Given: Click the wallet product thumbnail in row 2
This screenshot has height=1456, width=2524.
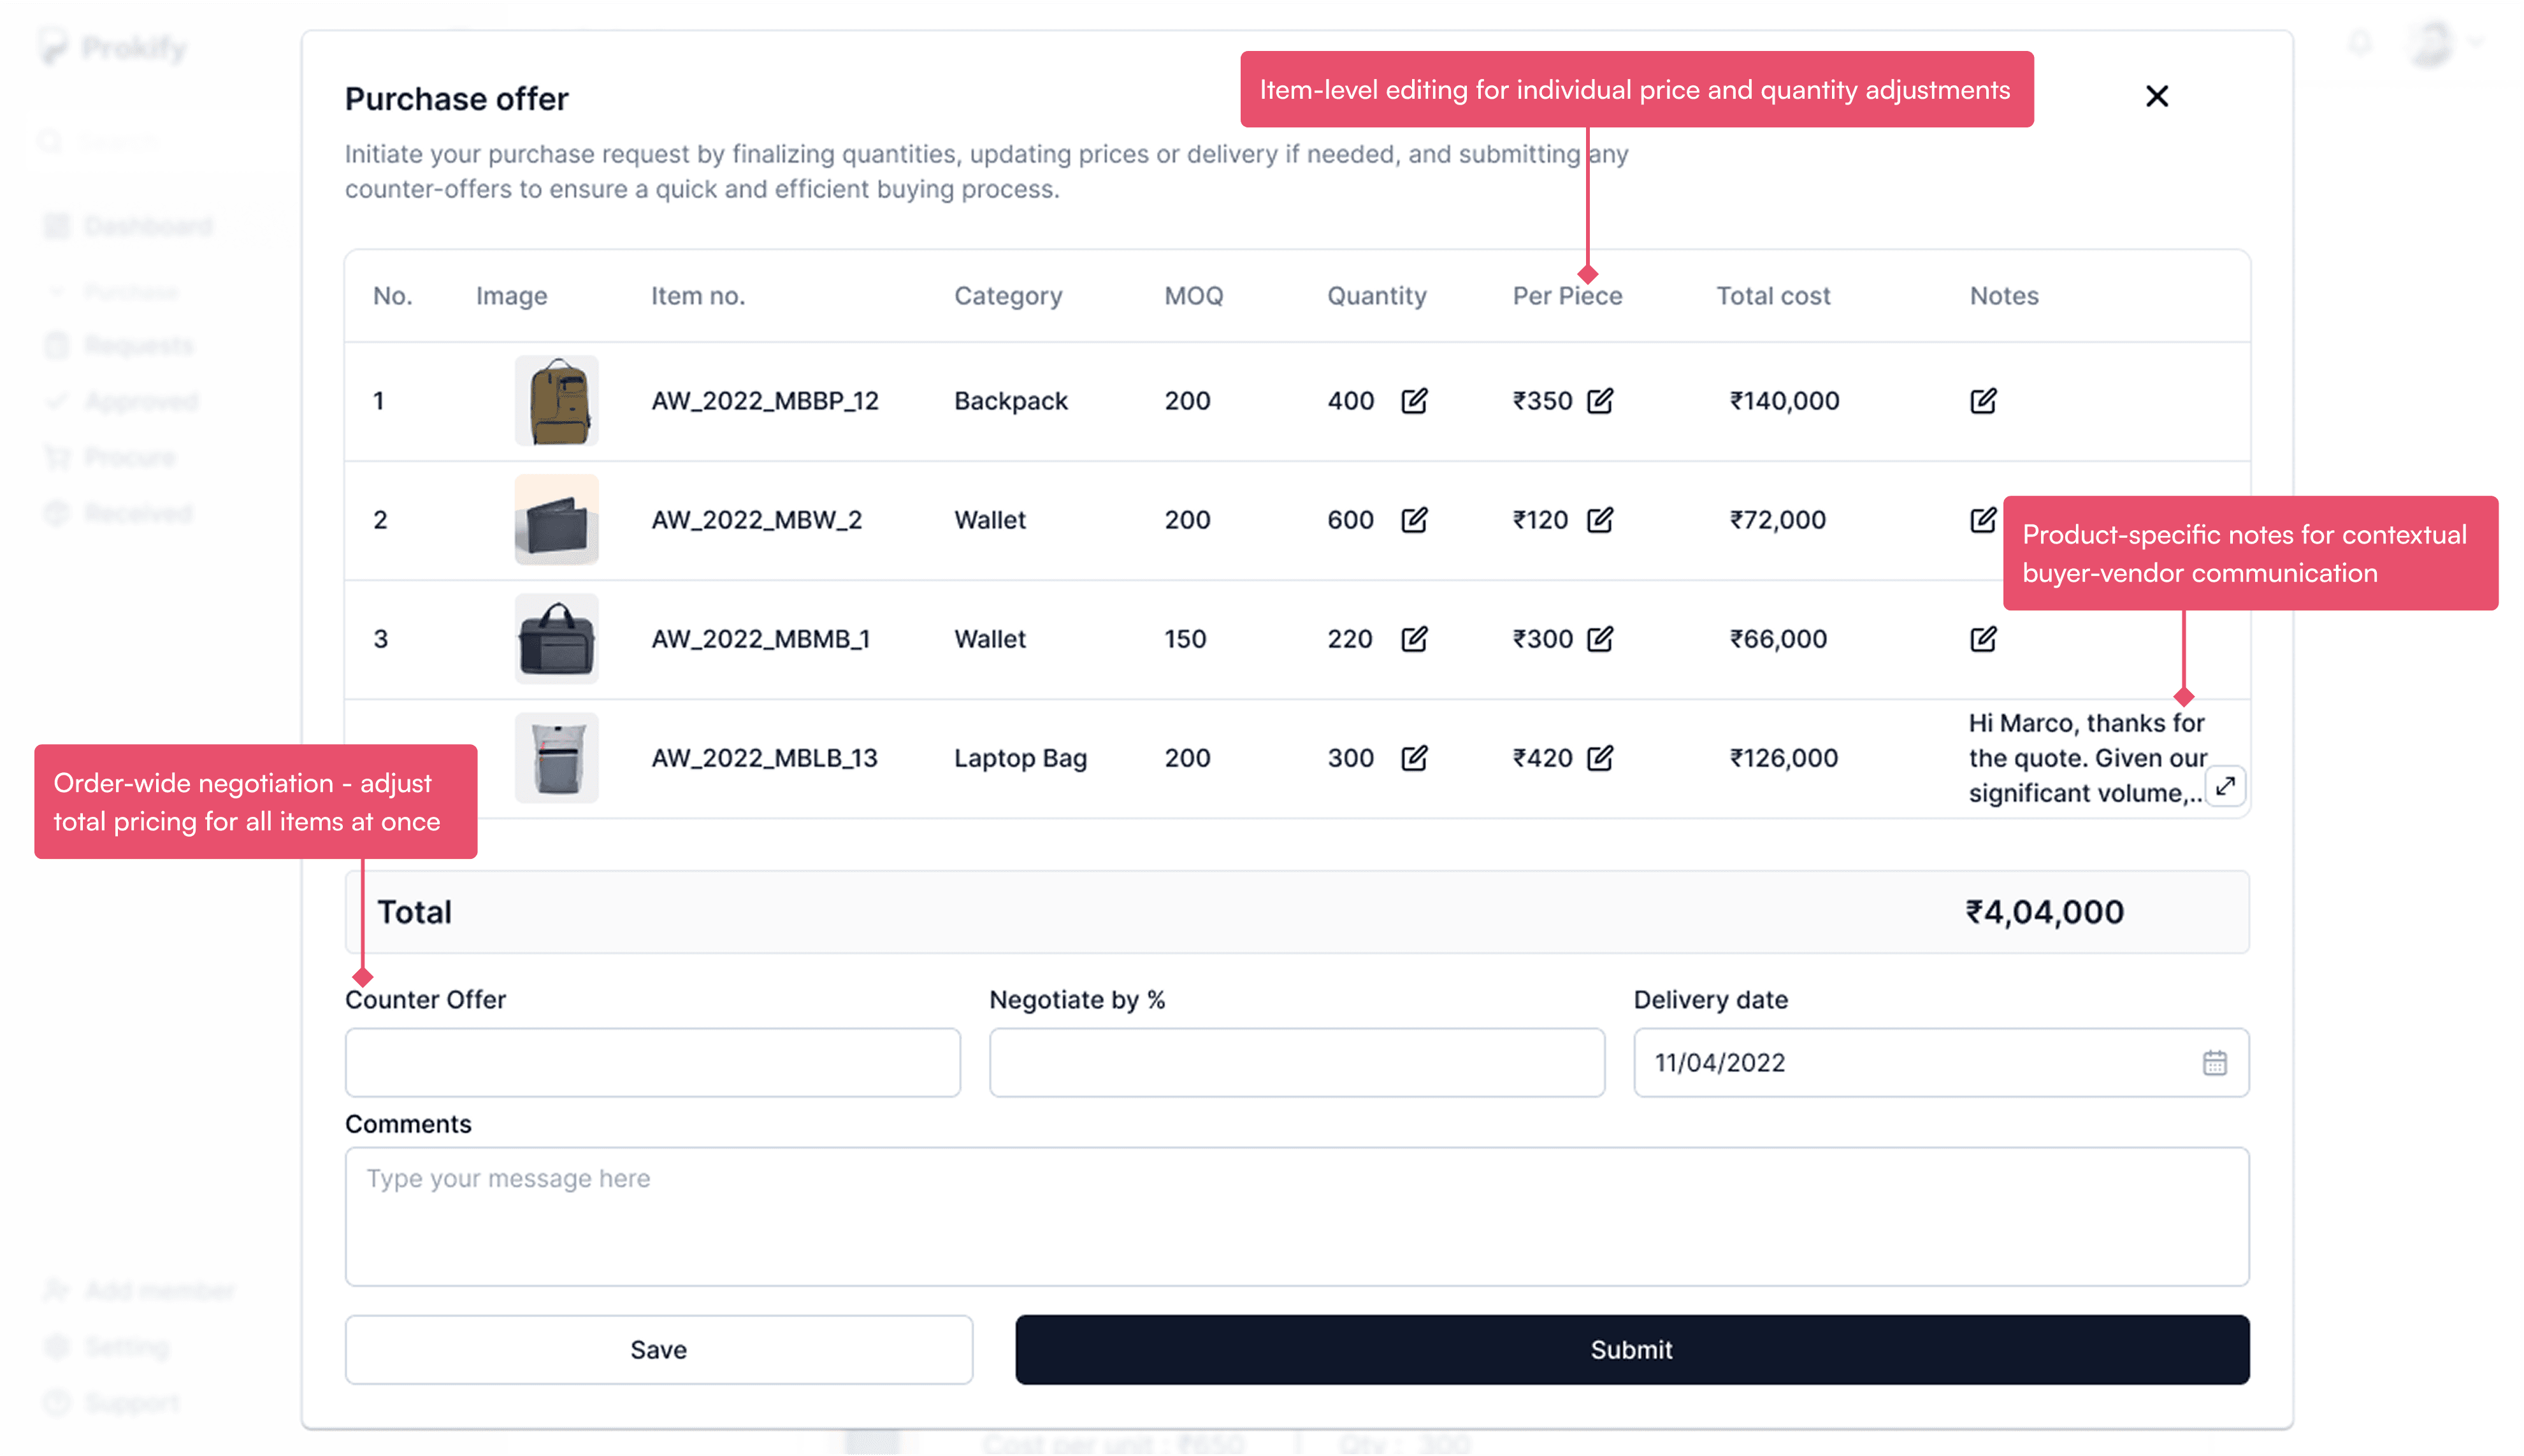Looking at the screenshot, I should [557, 520].
